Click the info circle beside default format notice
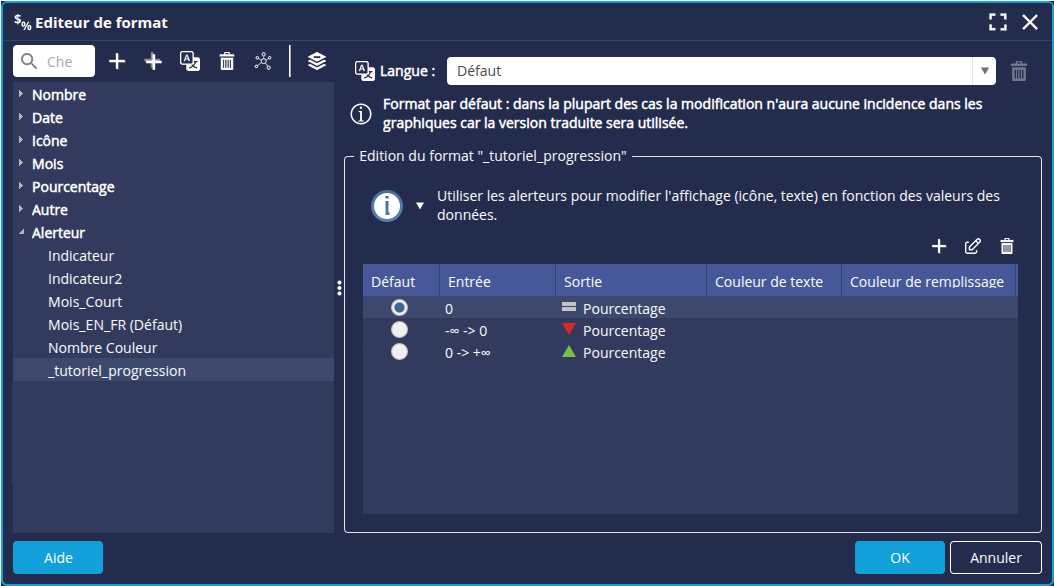Image resolution: width=1054 pixels, height=586 pixels. tap(361, 114)
